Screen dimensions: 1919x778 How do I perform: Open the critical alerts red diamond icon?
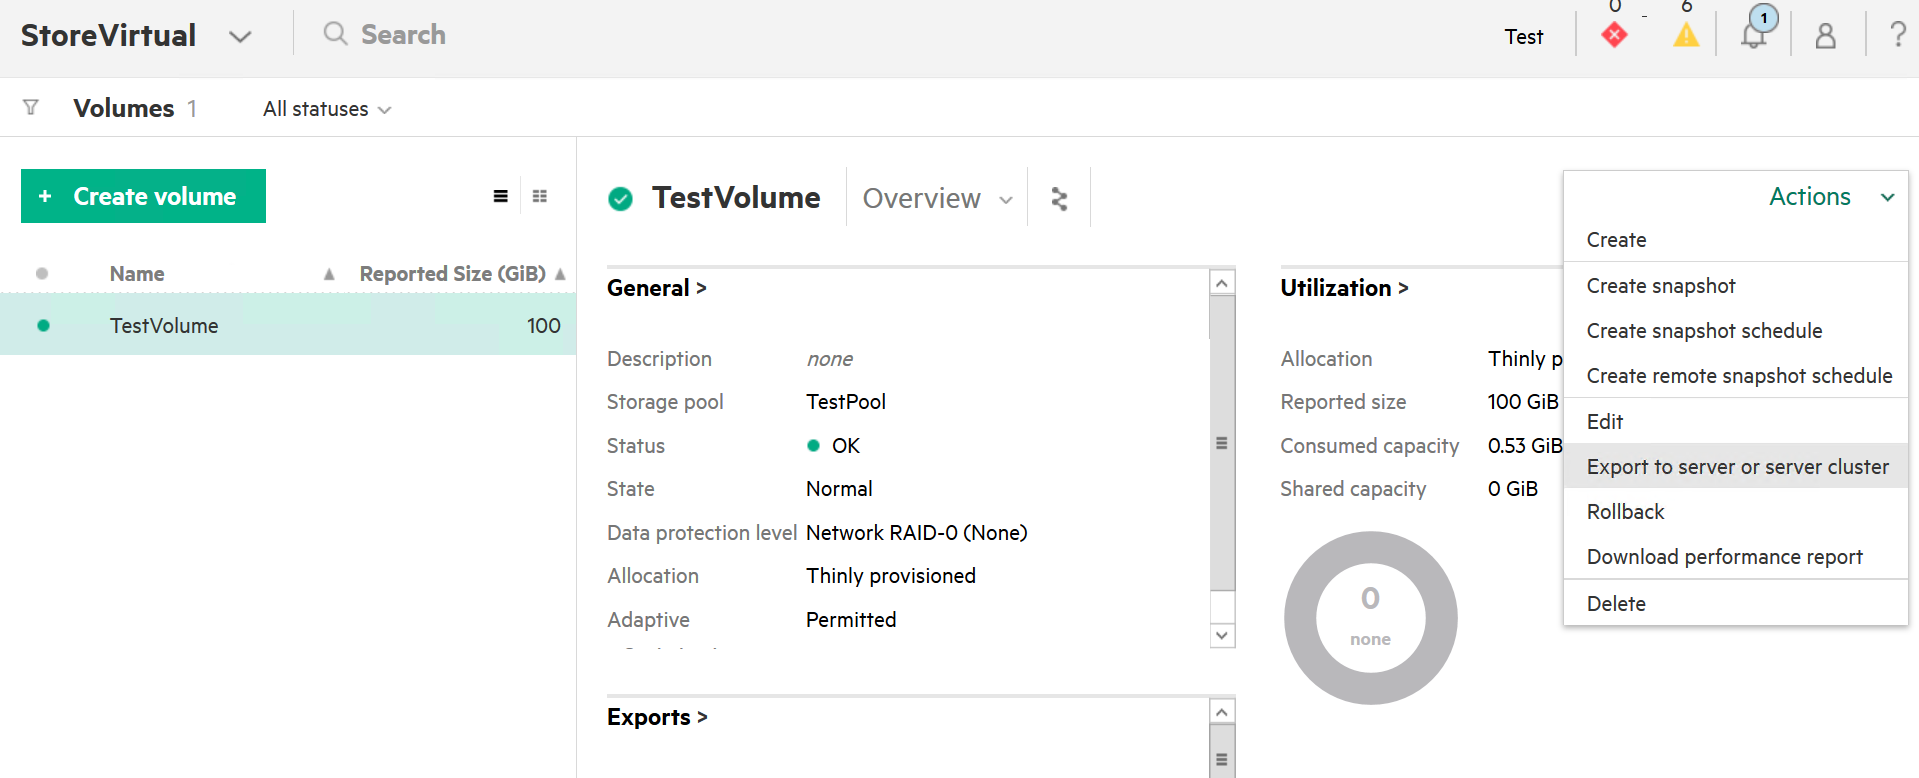coord(1614,35)
